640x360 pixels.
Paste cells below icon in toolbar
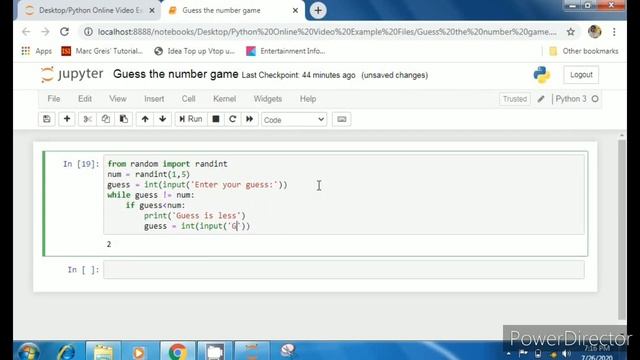click(x=124, y=119)
